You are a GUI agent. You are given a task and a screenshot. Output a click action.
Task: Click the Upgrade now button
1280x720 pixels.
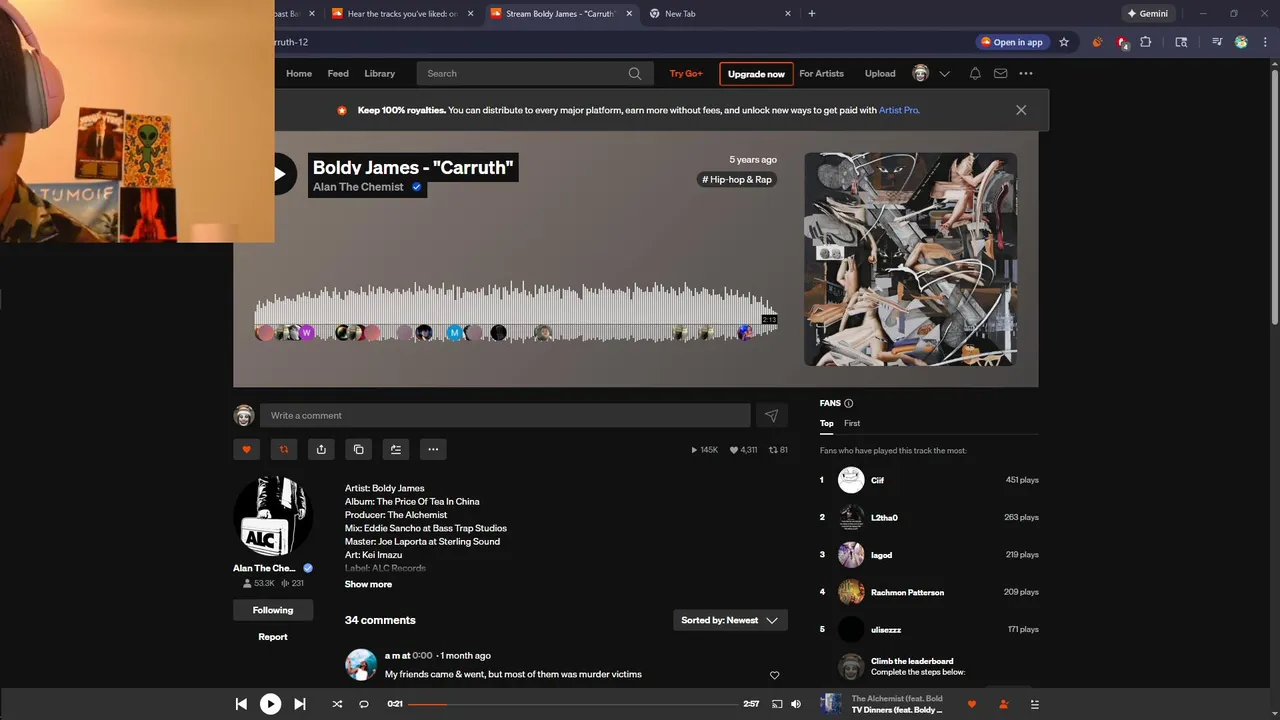coord(756,73)
